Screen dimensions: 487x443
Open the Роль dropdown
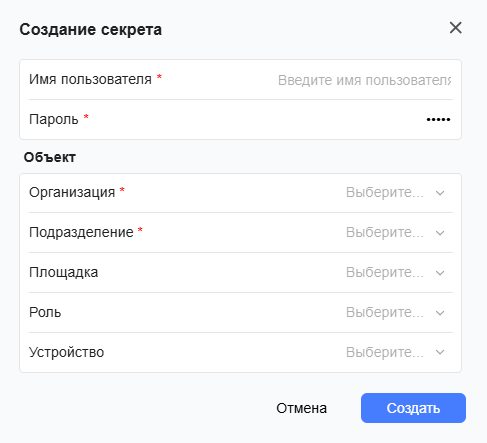tap(395, 313)
